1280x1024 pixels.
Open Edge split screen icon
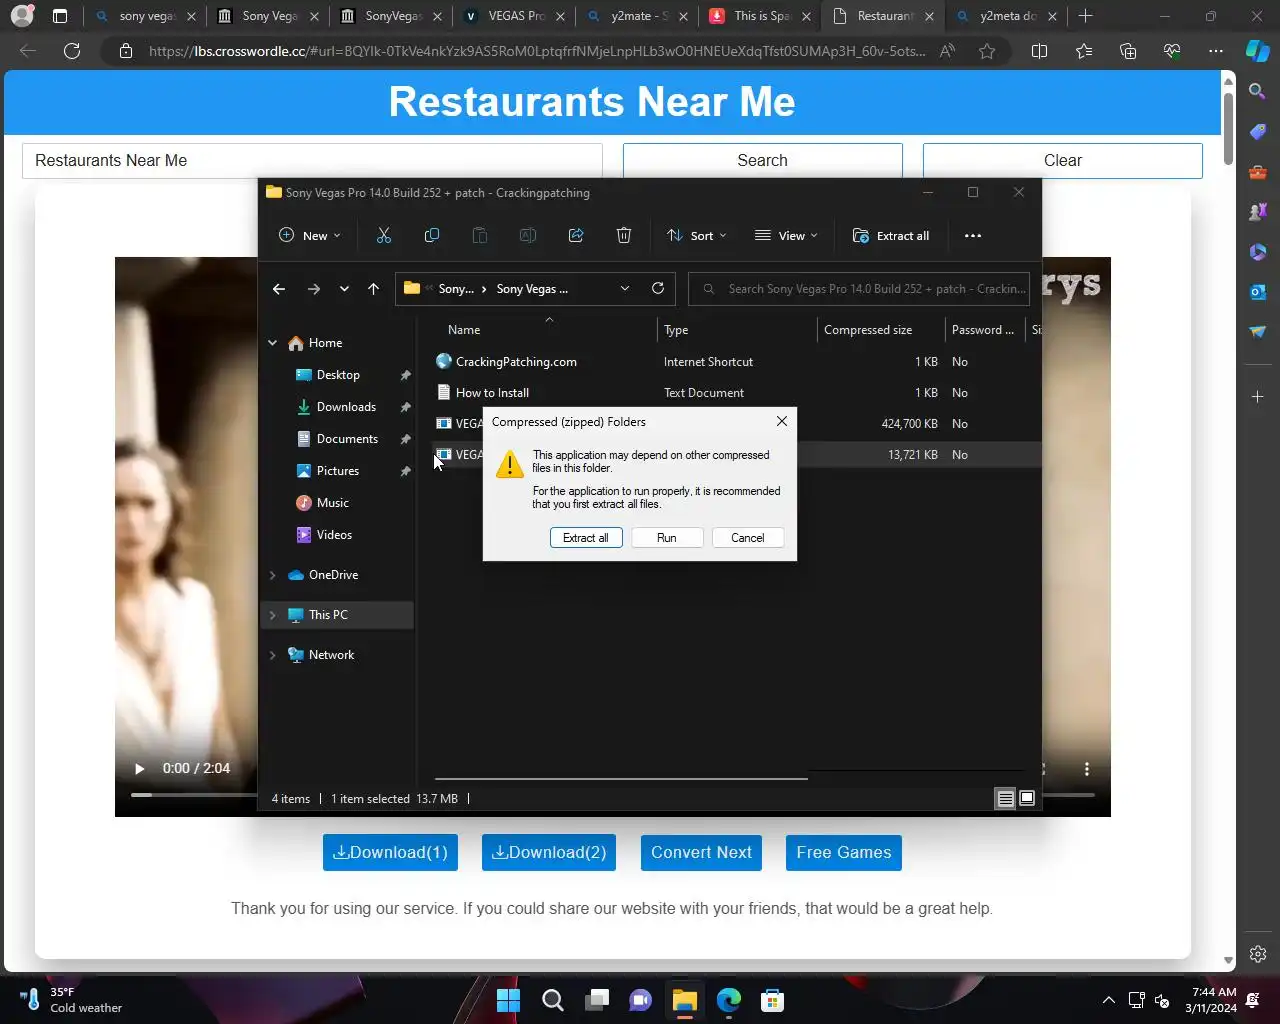click(1039, 51)
